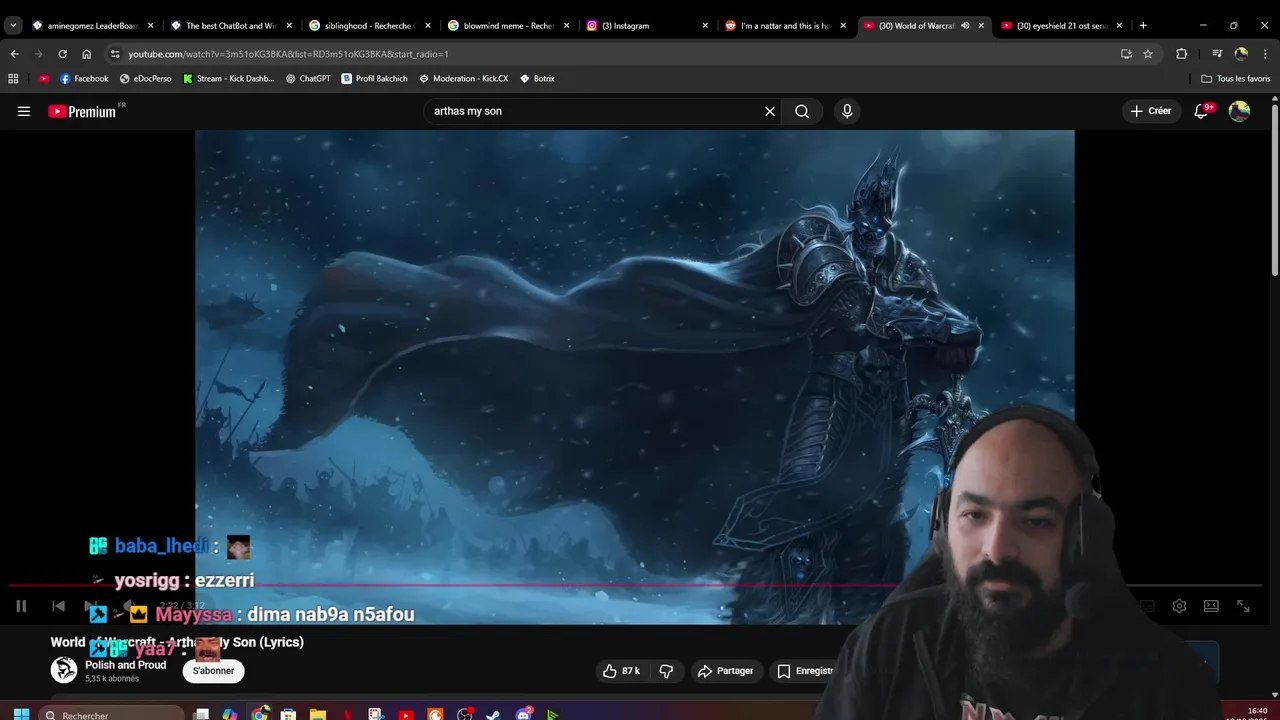The image size is (1280, 720).
Task: Open Moderation - Kick.CX bookmark
Action: [463, 78]
